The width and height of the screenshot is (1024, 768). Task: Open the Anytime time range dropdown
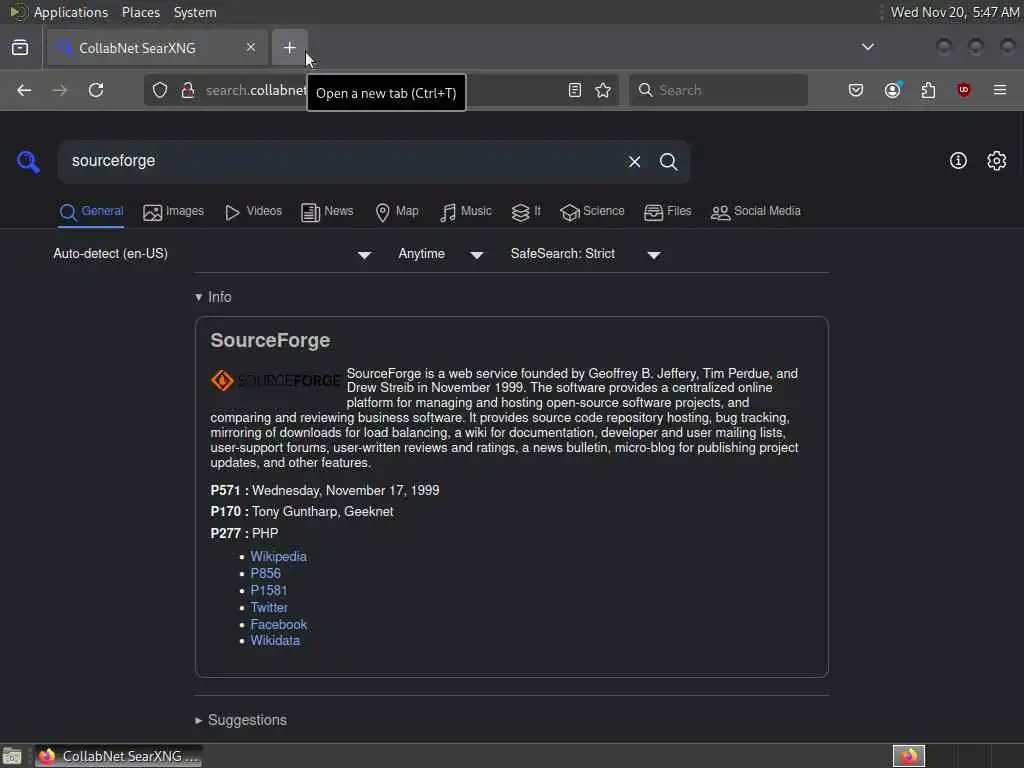pos(441,254)
